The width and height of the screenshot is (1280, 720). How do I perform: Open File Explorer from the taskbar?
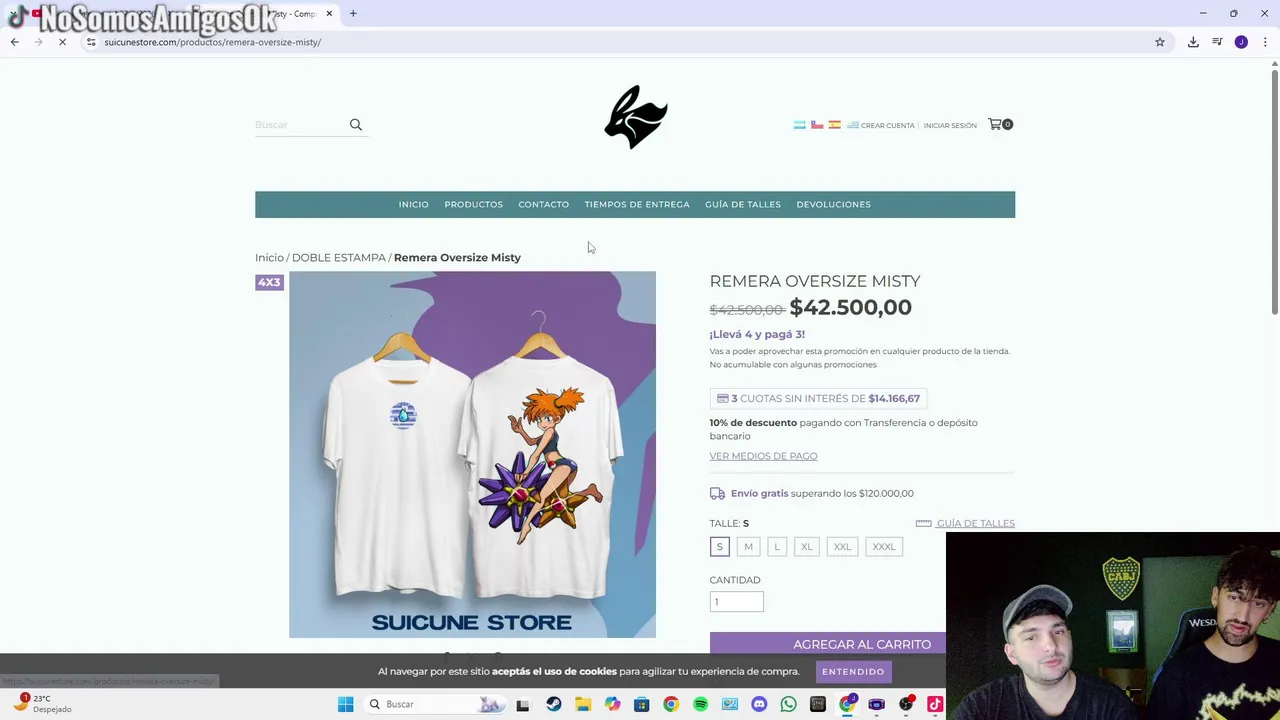[583, 704]
